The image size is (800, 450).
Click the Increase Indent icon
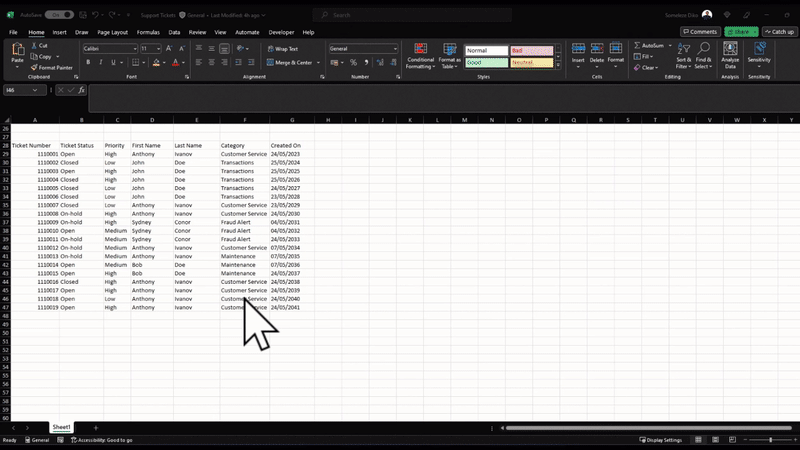(x=251, y=62)
